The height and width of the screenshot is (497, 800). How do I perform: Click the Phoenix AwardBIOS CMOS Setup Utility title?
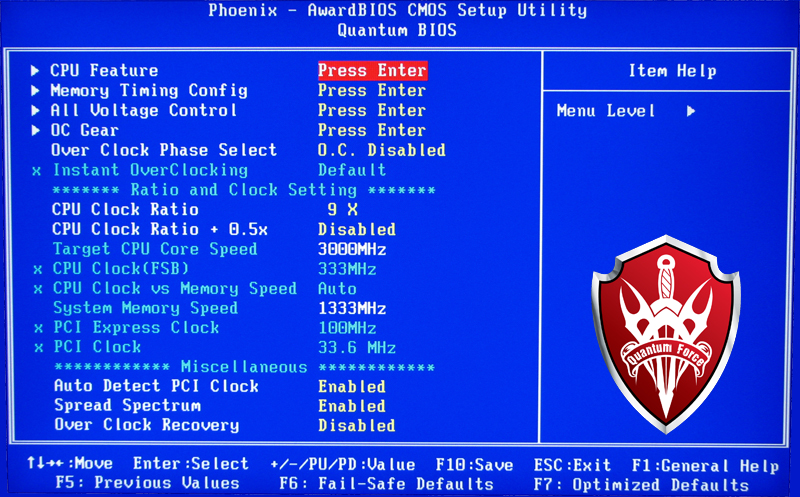tap(397, 10)
